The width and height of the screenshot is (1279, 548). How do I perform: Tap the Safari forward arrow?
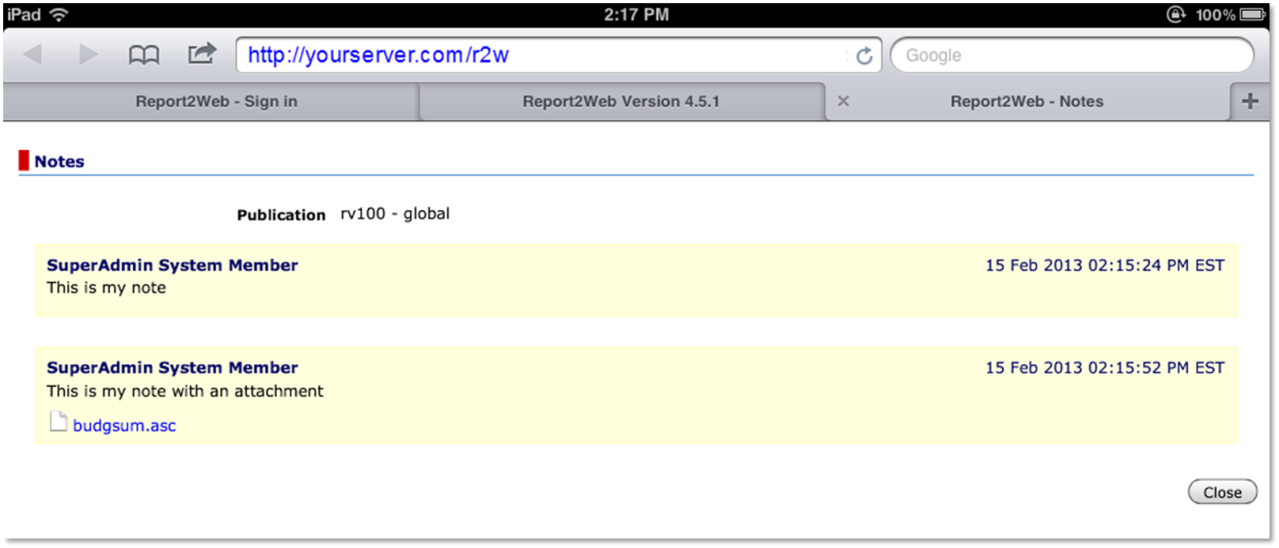coord(89,55)
